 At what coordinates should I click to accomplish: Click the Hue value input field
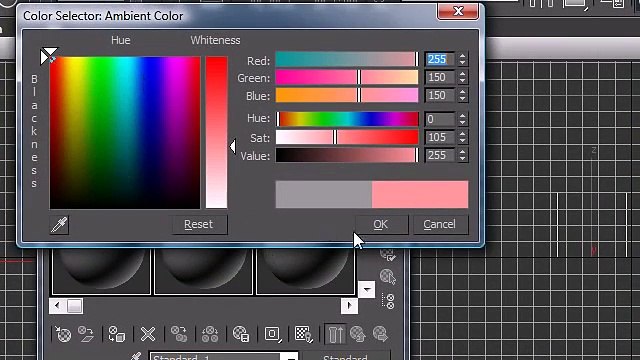(x=440, y=119)
